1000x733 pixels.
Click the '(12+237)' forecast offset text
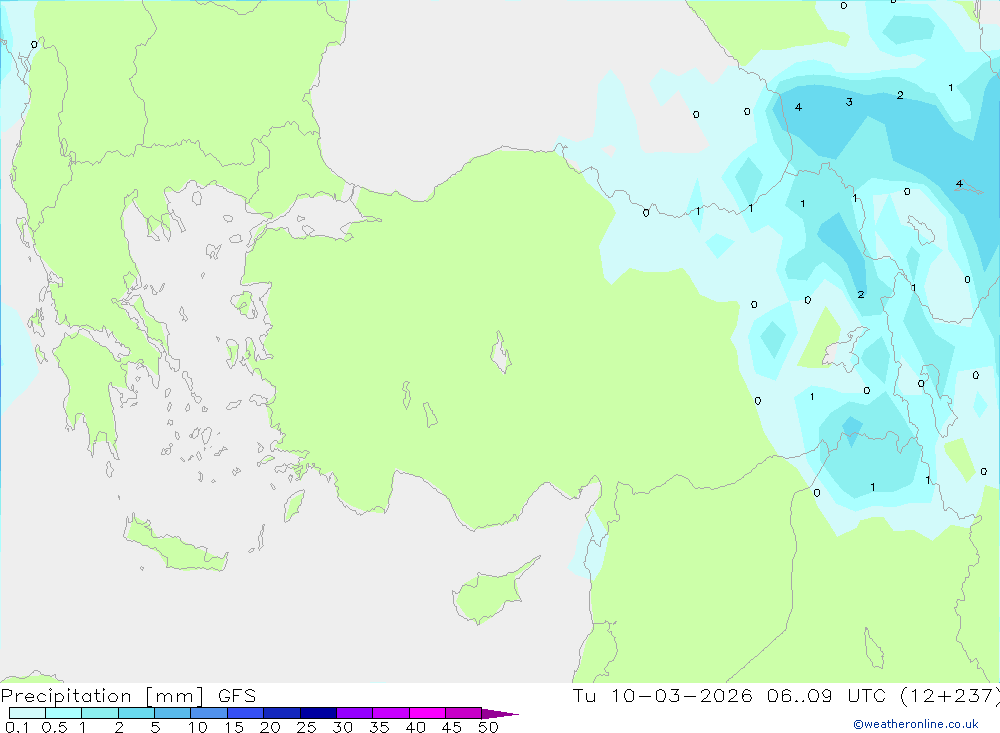tap(950, 695)
